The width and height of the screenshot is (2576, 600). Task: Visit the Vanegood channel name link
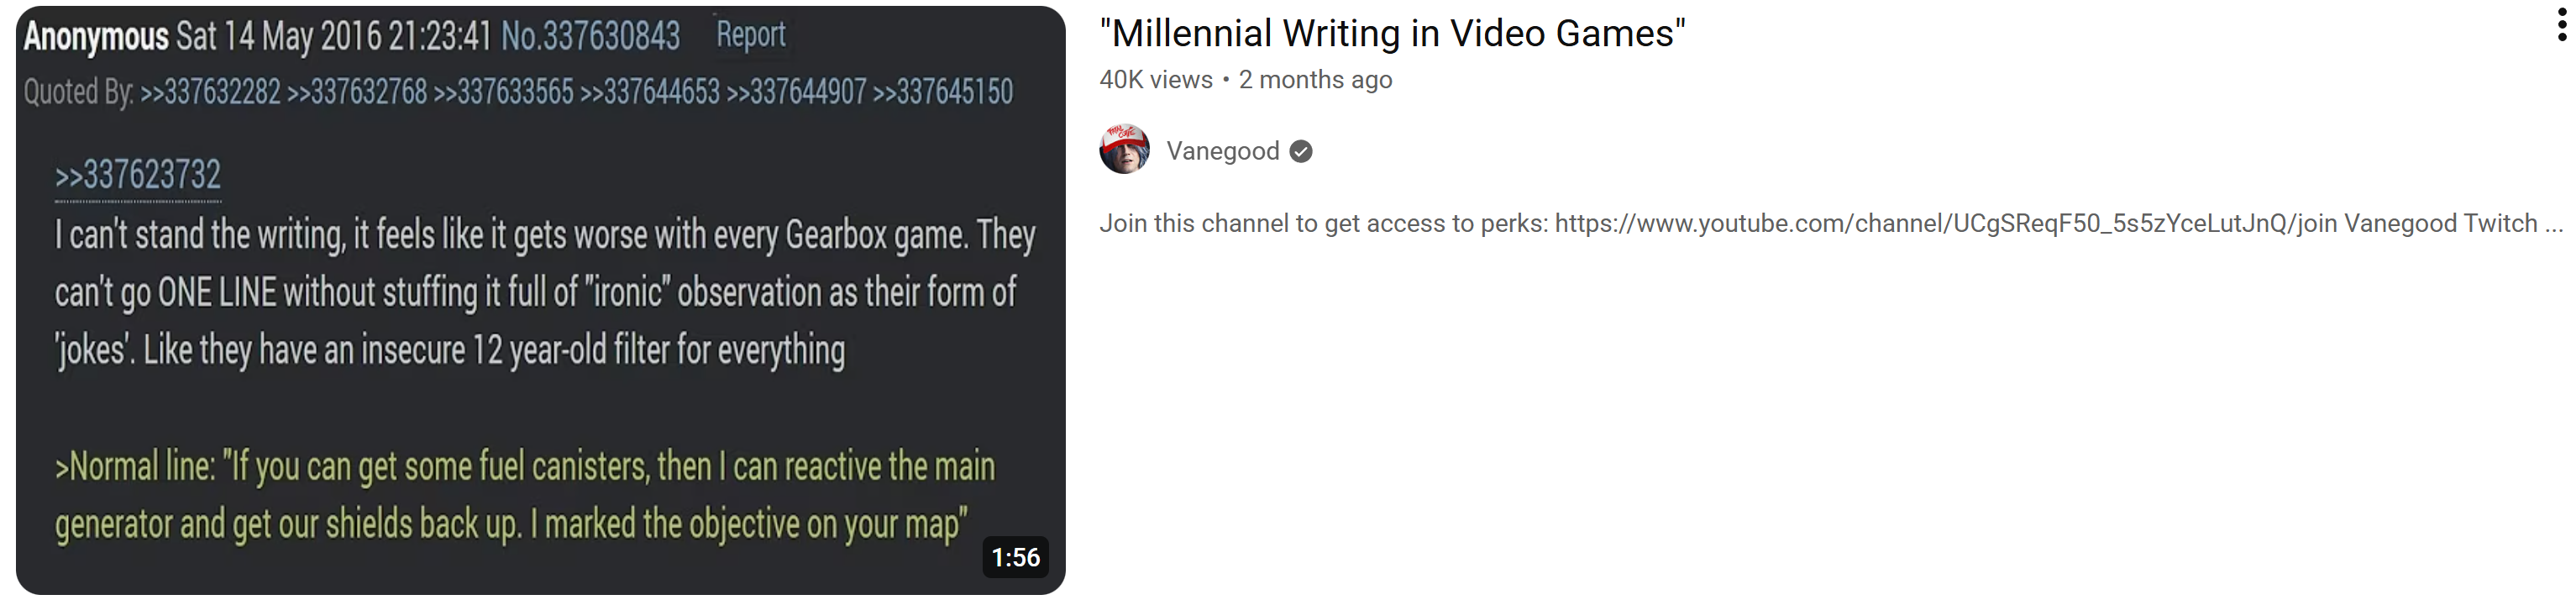point(1222,151)
